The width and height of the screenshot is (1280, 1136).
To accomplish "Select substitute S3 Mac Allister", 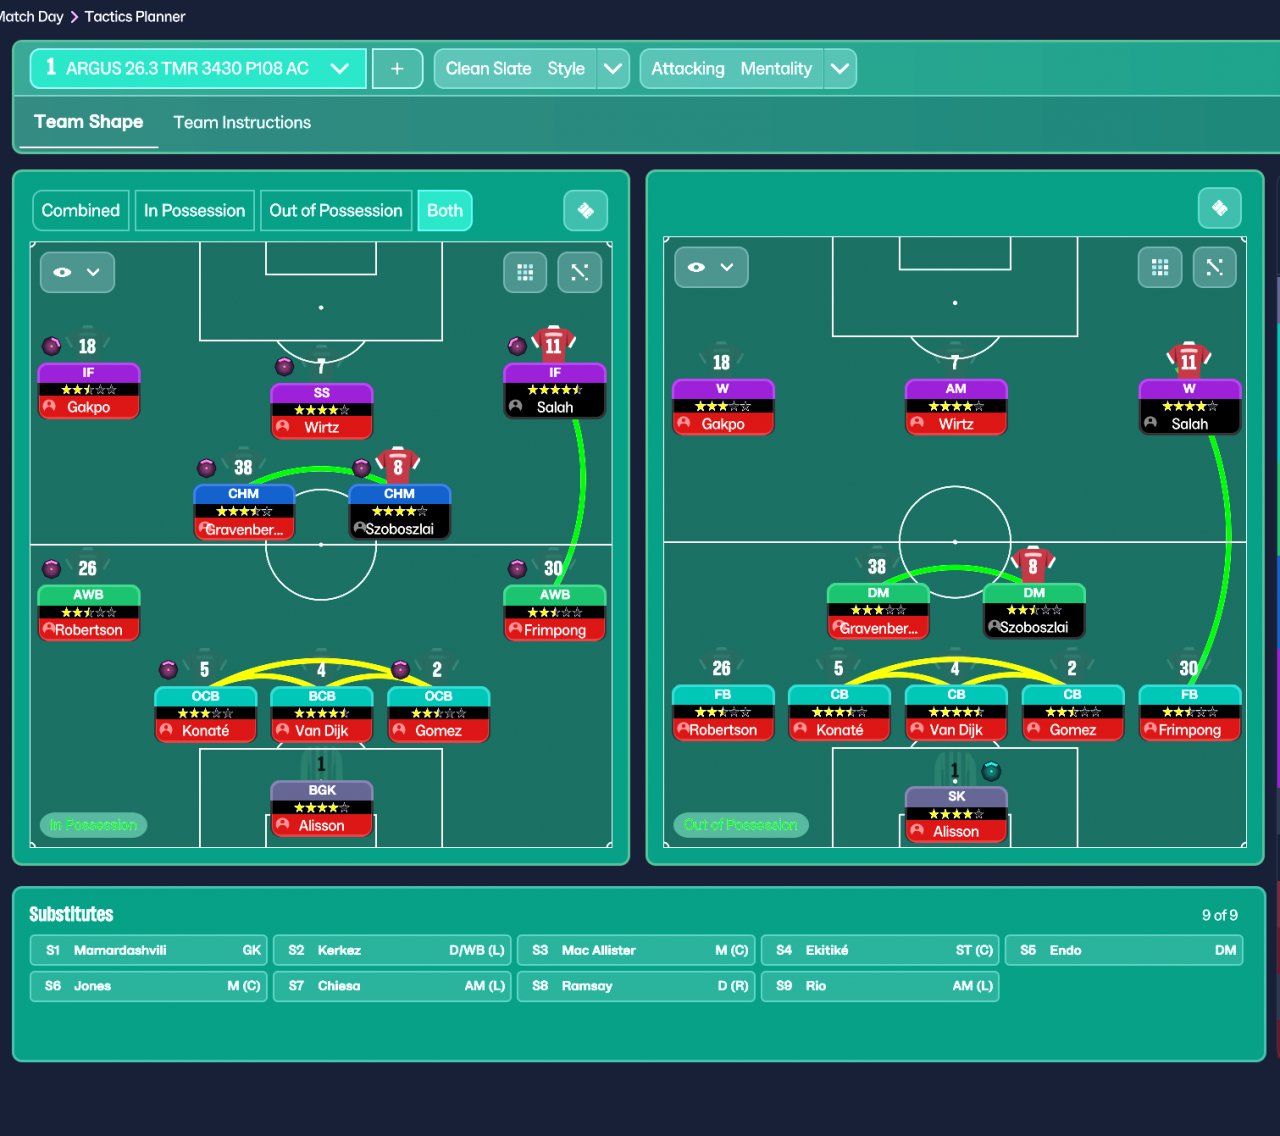I will 637,951.
